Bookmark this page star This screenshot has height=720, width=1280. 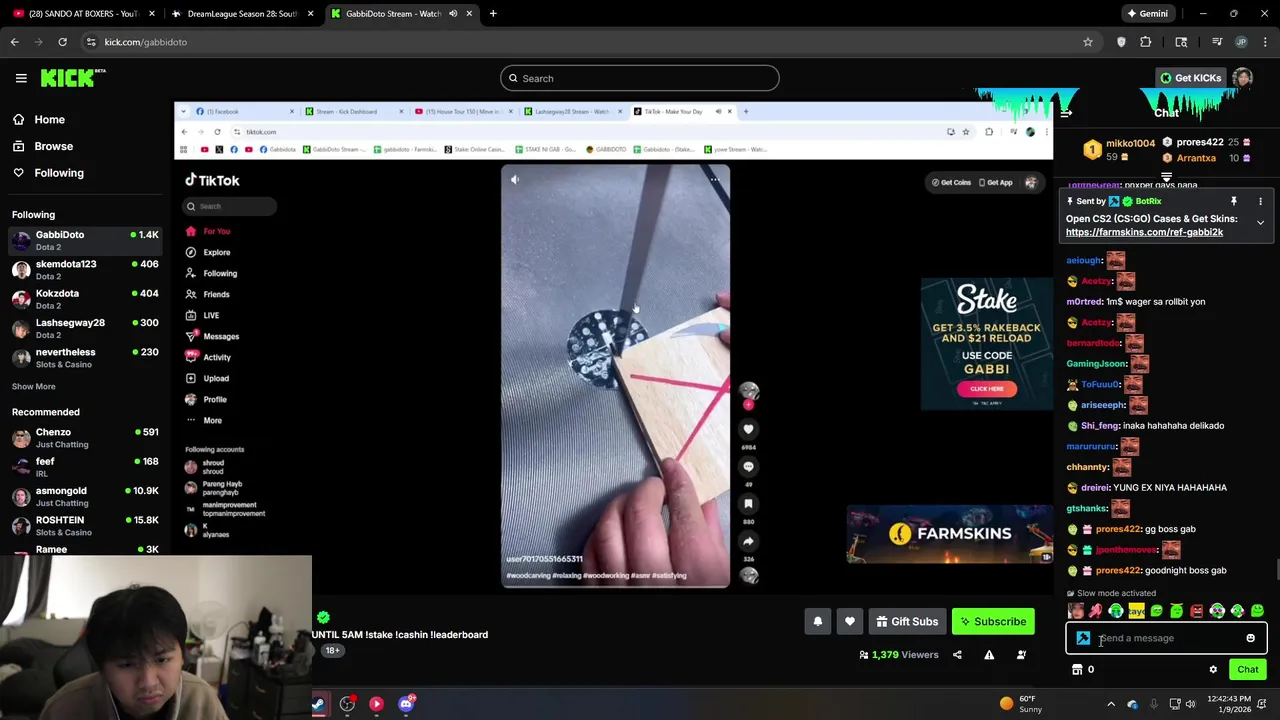point(1088,42)
